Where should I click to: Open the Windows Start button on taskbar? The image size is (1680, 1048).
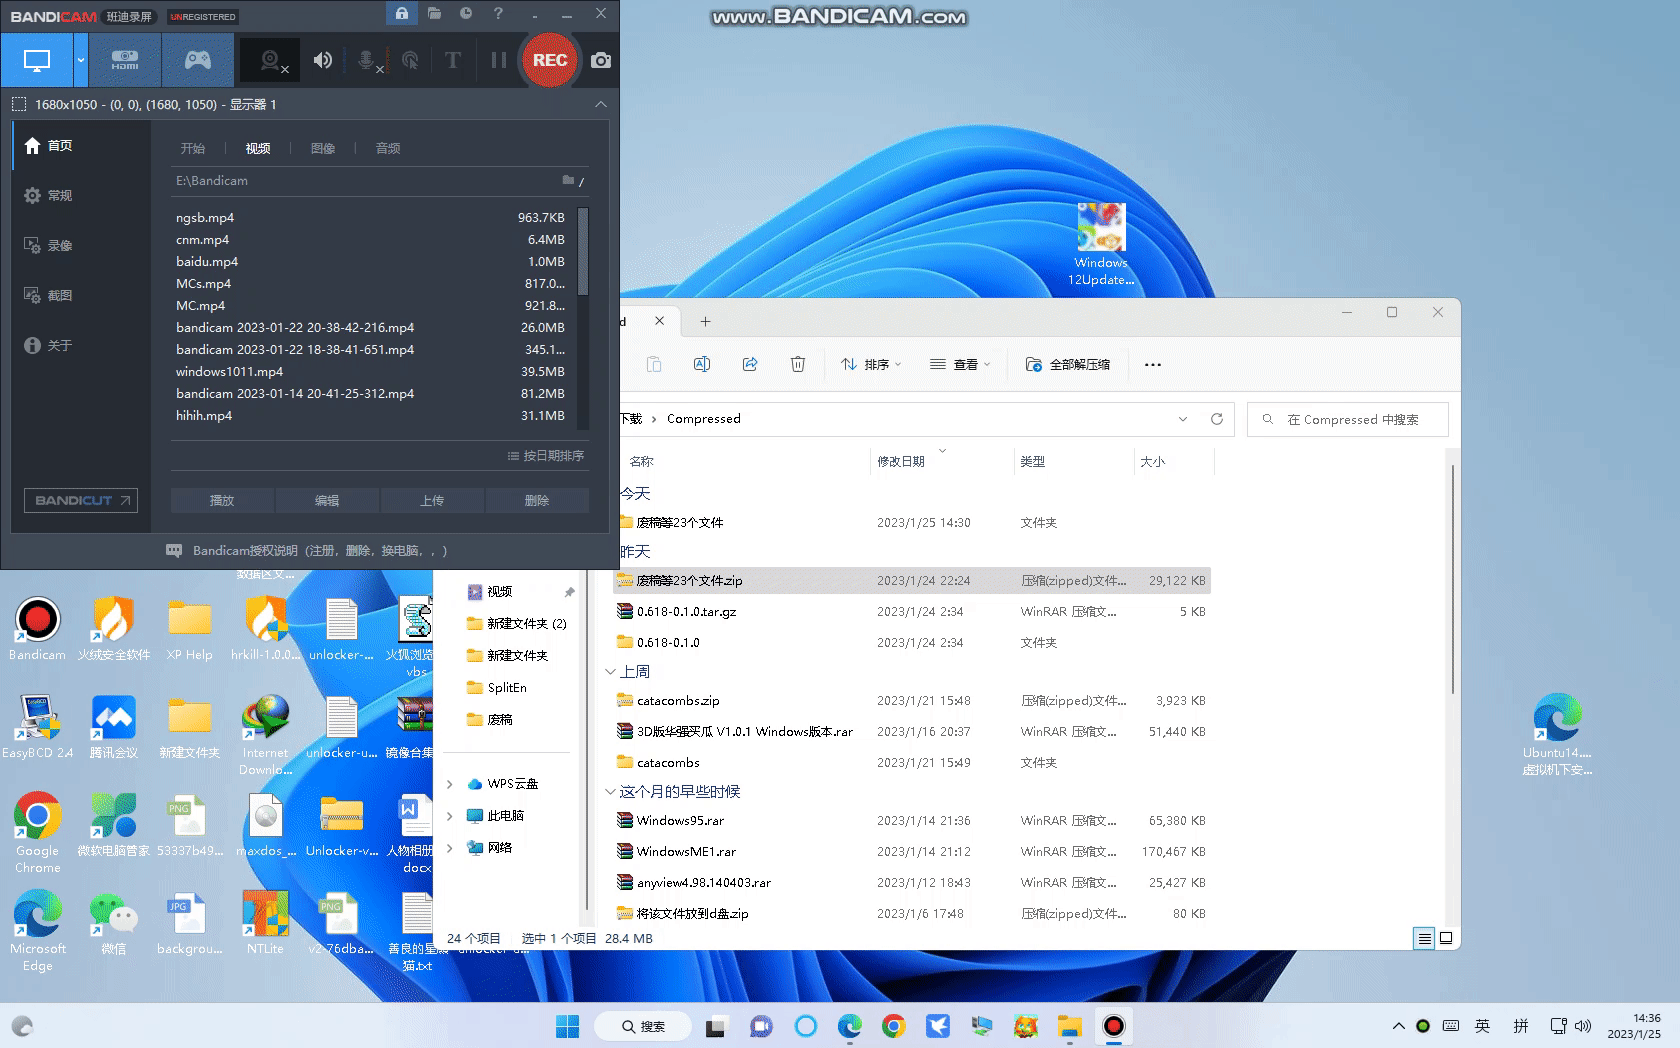pyautogui.click(x=567, y=1027)
